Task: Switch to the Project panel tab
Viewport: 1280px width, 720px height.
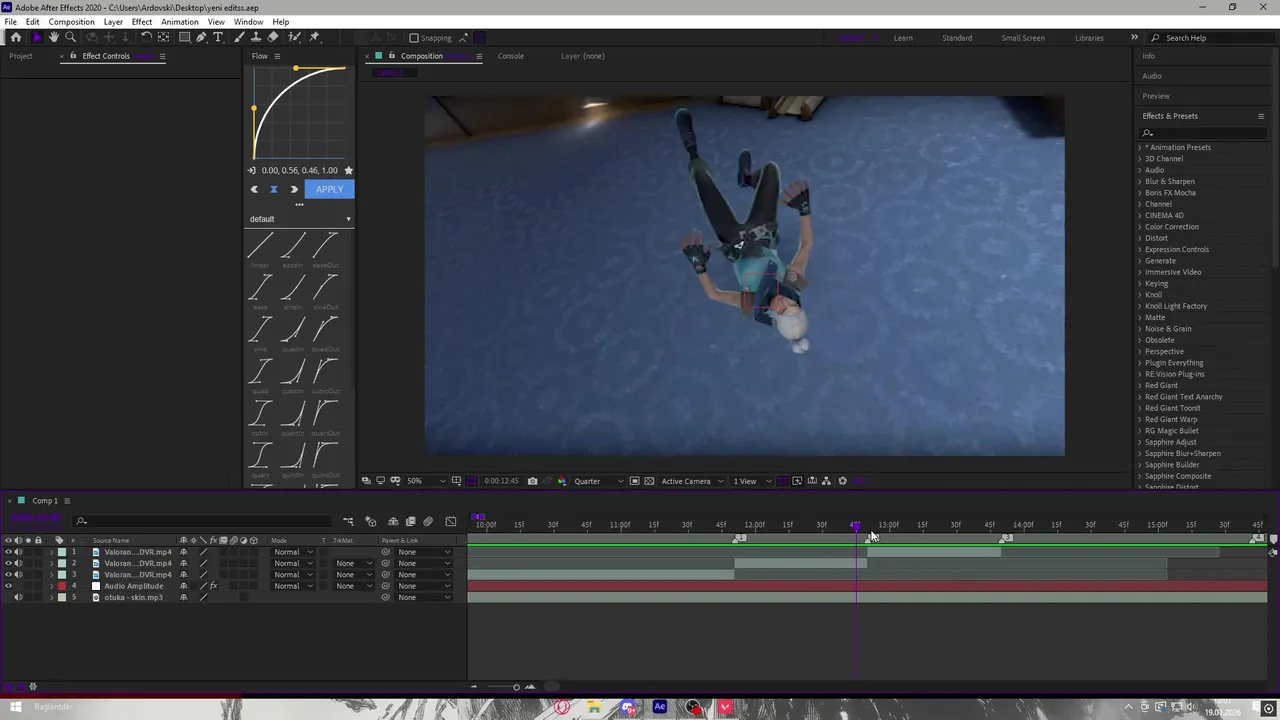Action: coord(21,56)
